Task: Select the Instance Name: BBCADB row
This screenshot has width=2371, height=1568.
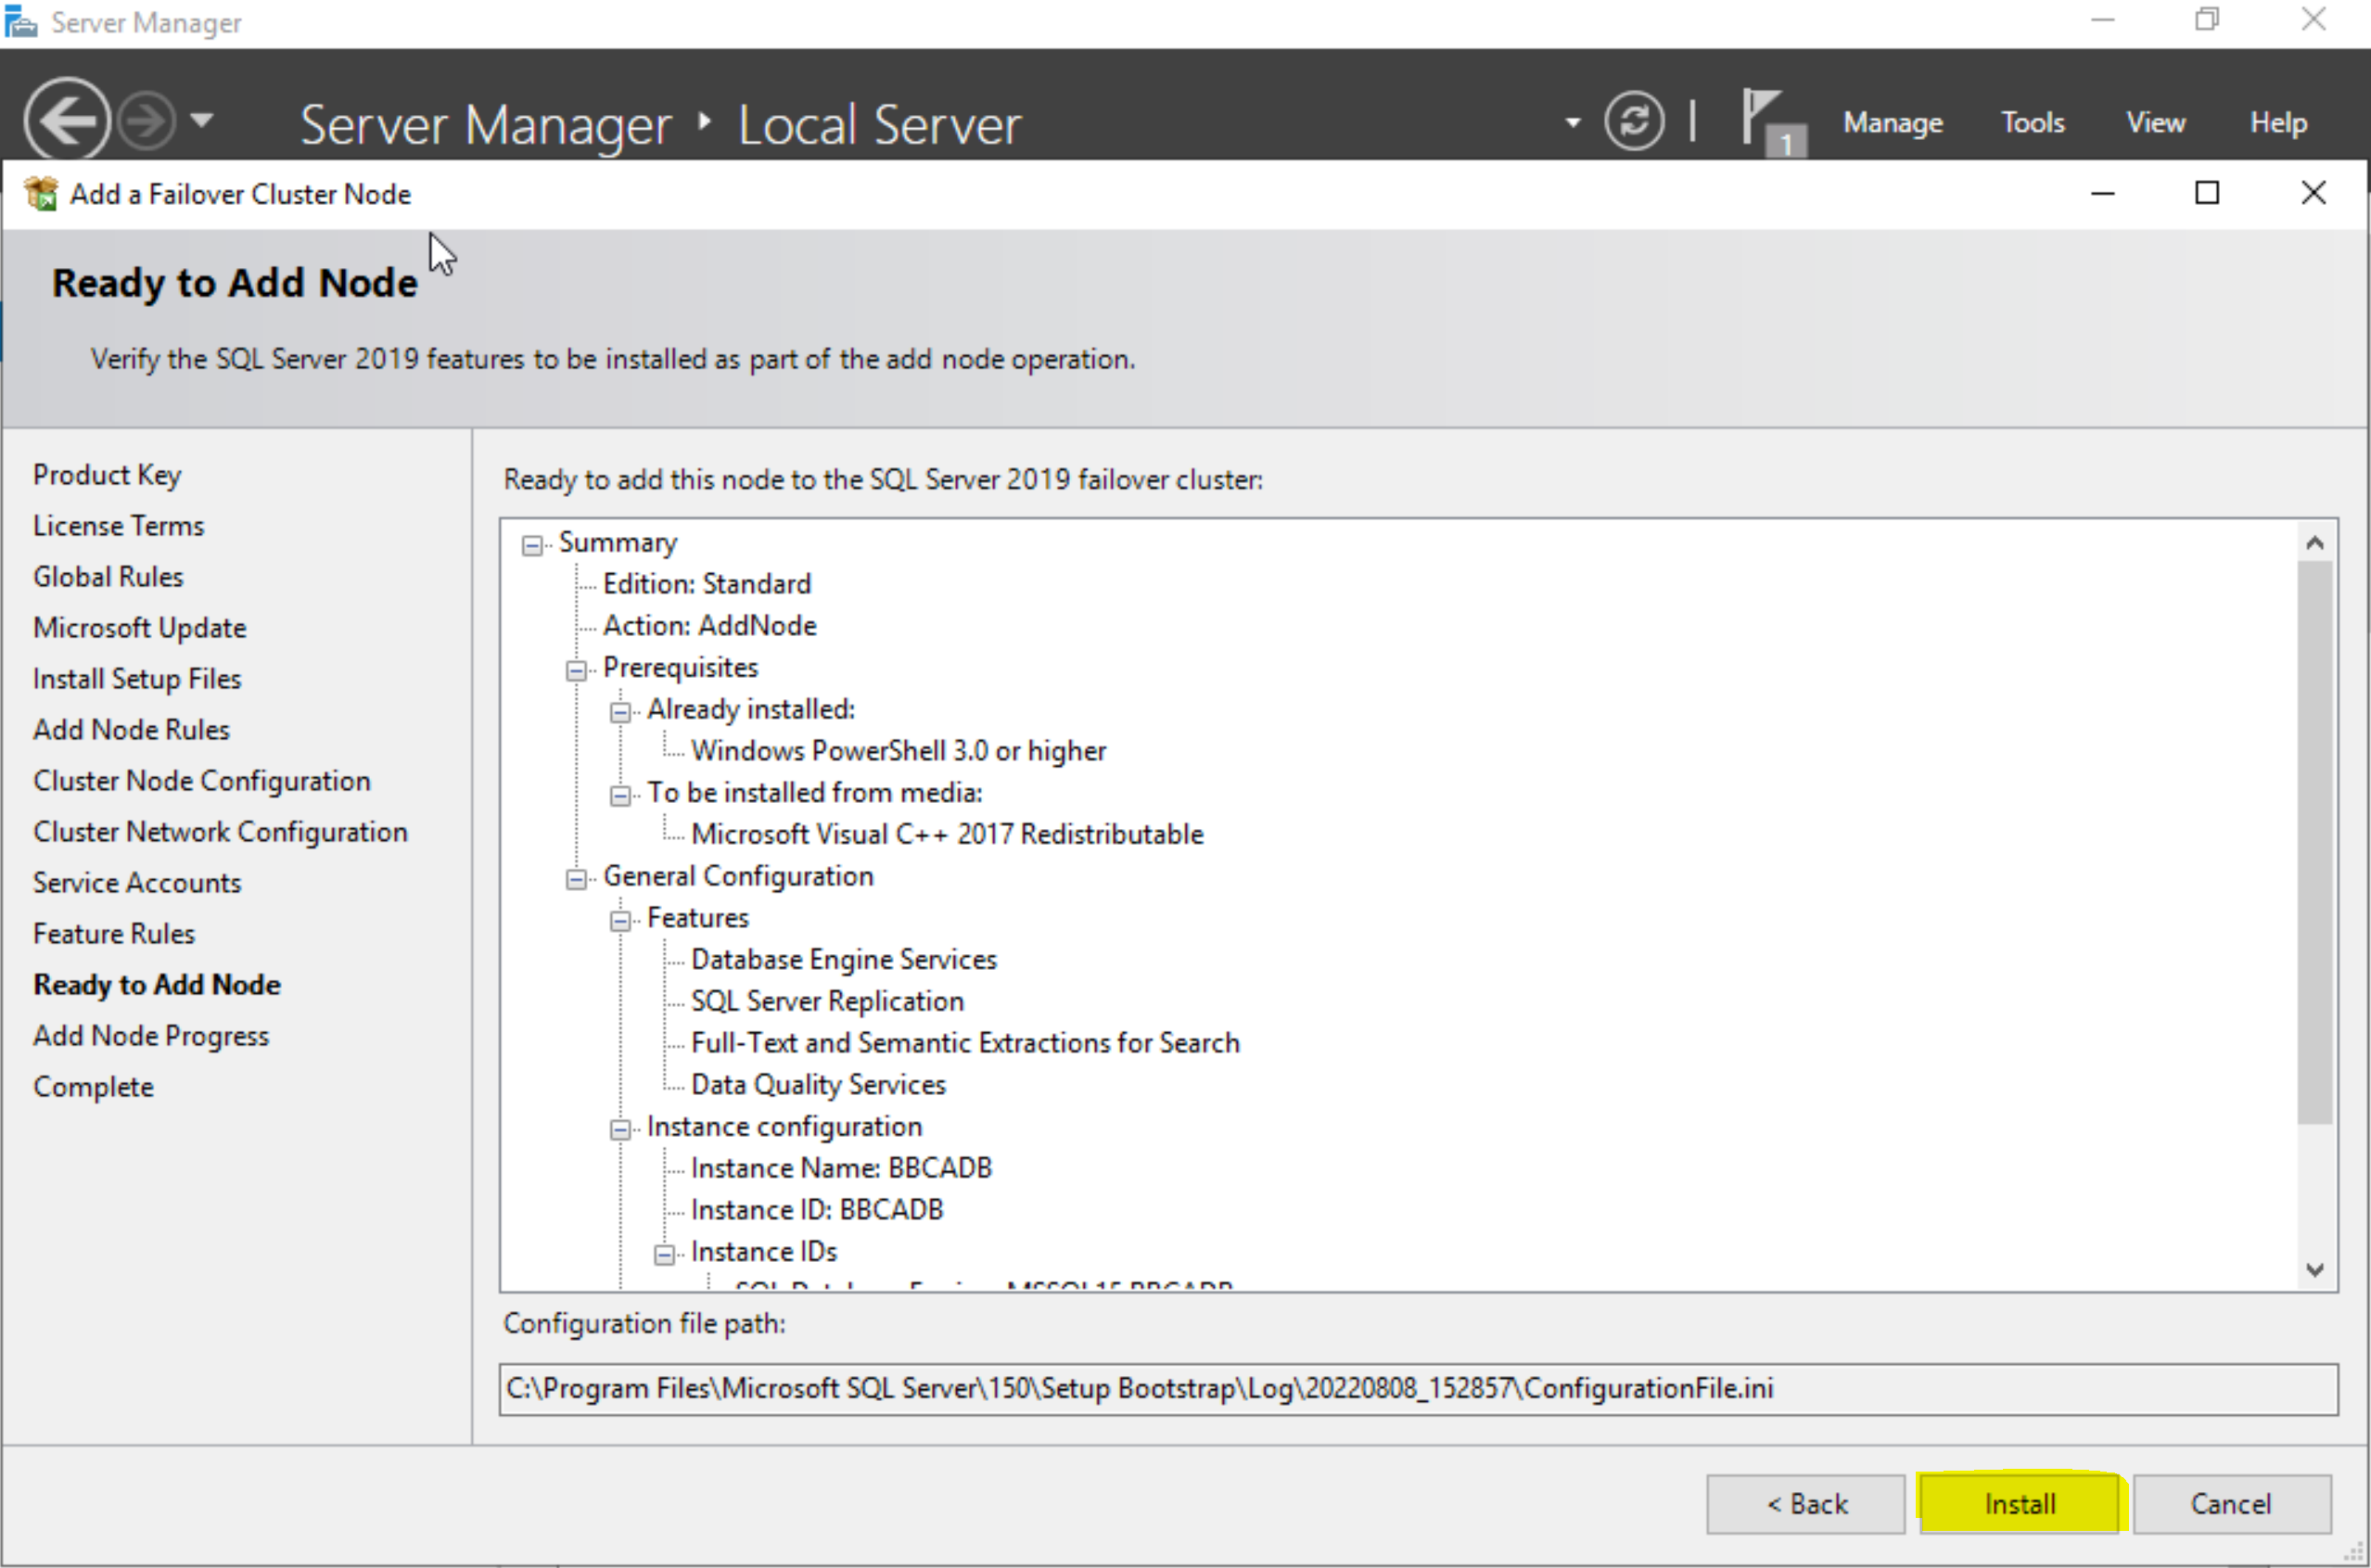Action: tap(841, 1168)
